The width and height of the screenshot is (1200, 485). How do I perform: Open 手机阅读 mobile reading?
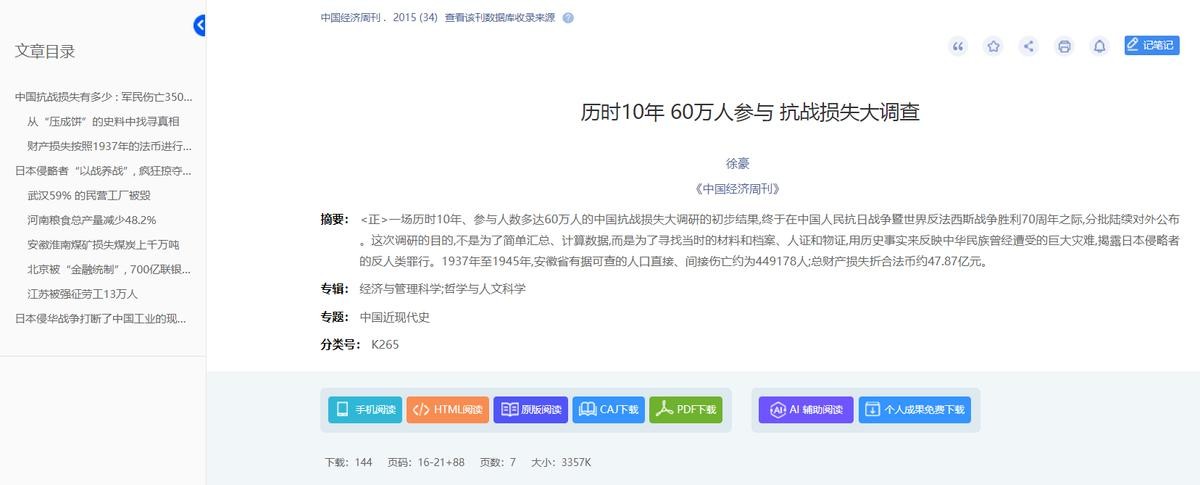364,409
